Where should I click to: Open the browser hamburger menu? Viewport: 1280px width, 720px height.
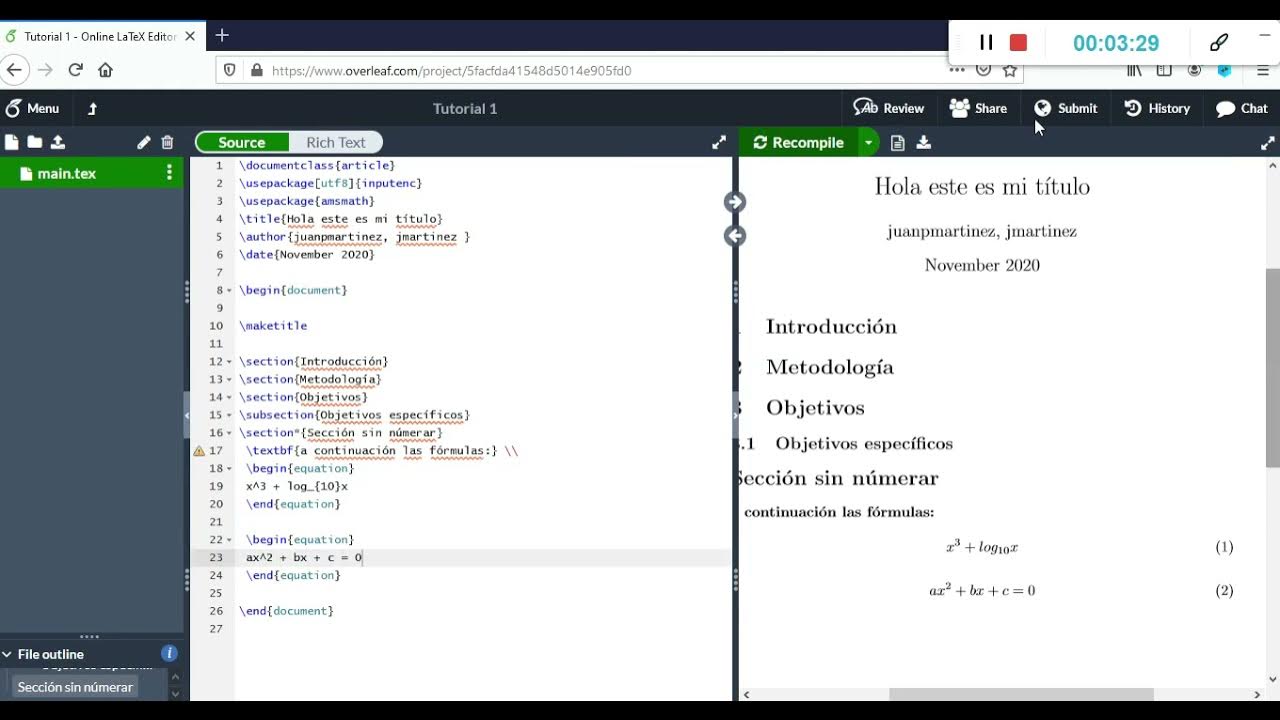click(1264, 71)
